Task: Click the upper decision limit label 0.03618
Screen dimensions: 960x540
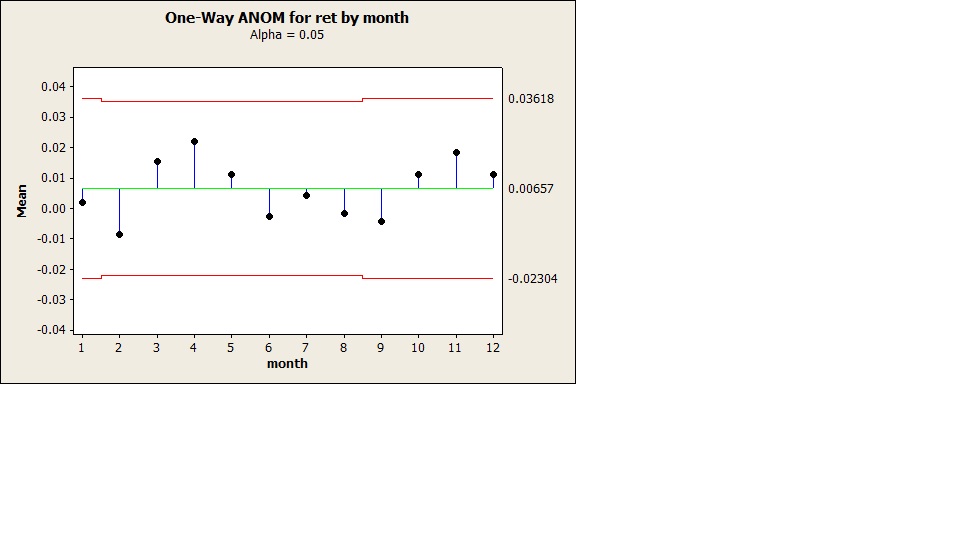Action: tap(531, 99)
